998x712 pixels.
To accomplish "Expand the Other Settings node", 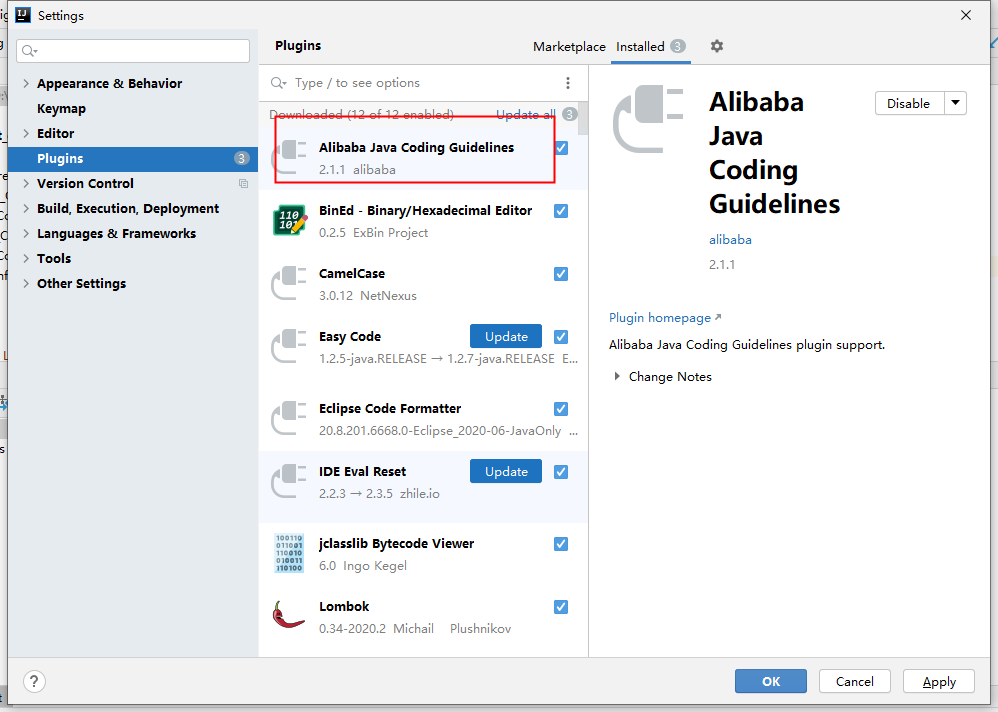I will point(26,283).
